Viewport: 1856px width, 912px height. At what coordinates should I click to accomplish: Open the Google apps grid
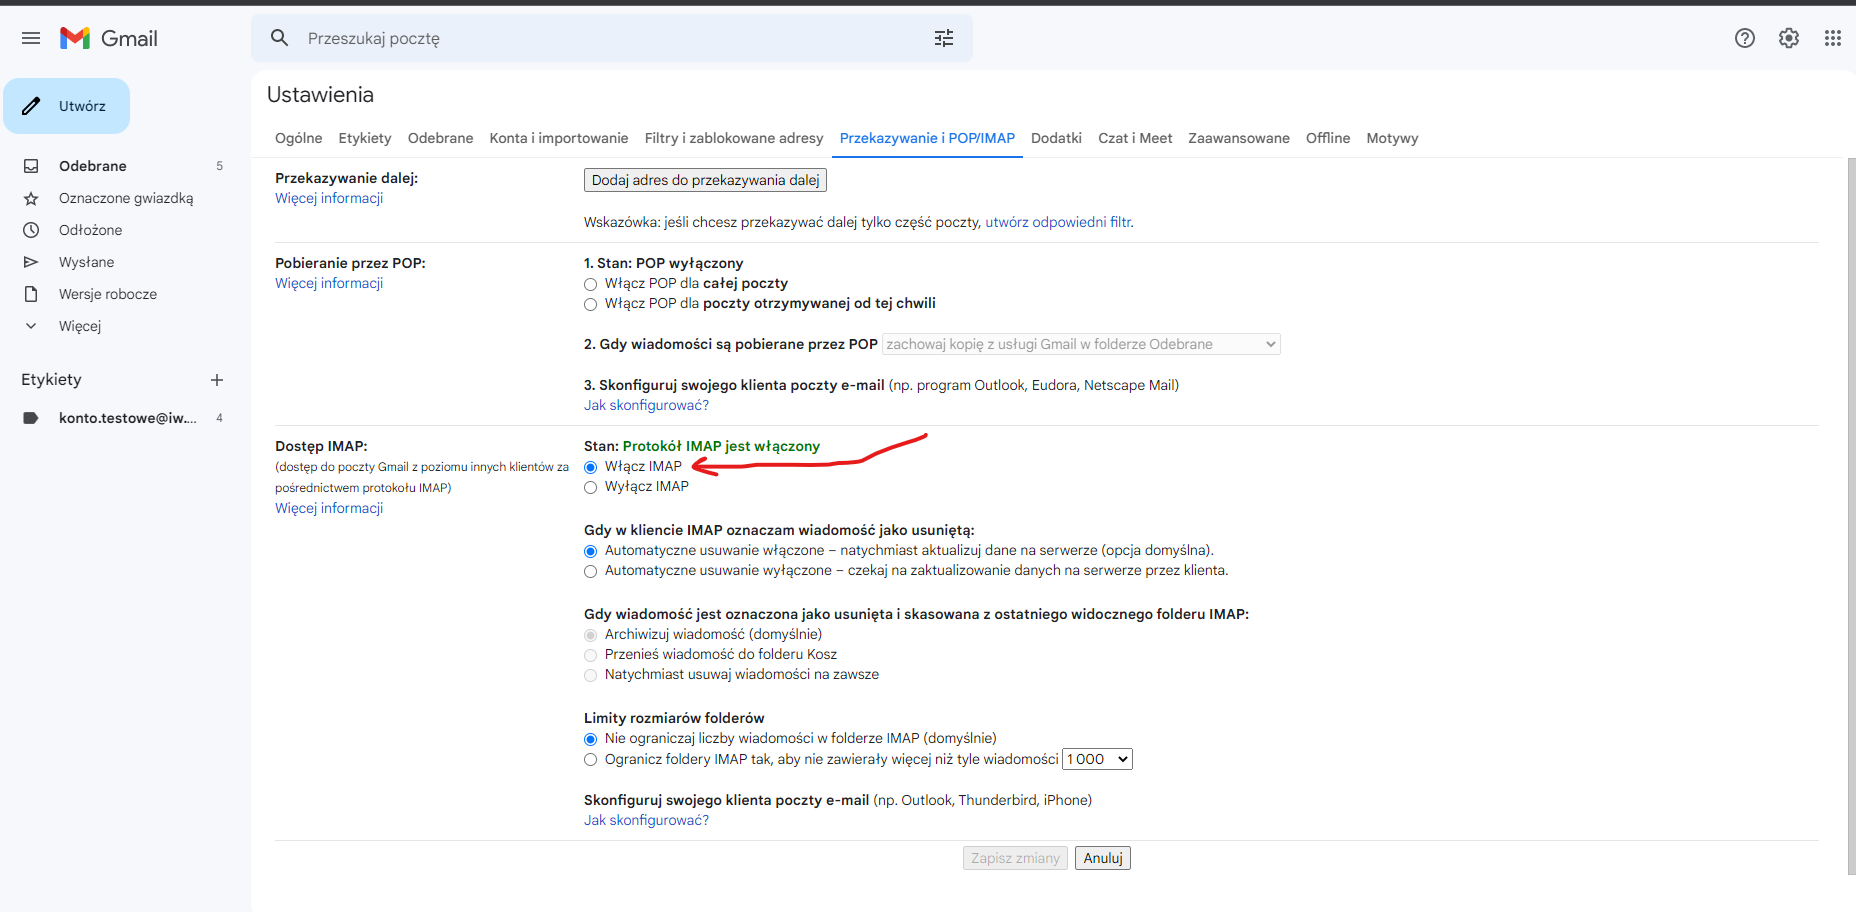(x=1832, y=38)
